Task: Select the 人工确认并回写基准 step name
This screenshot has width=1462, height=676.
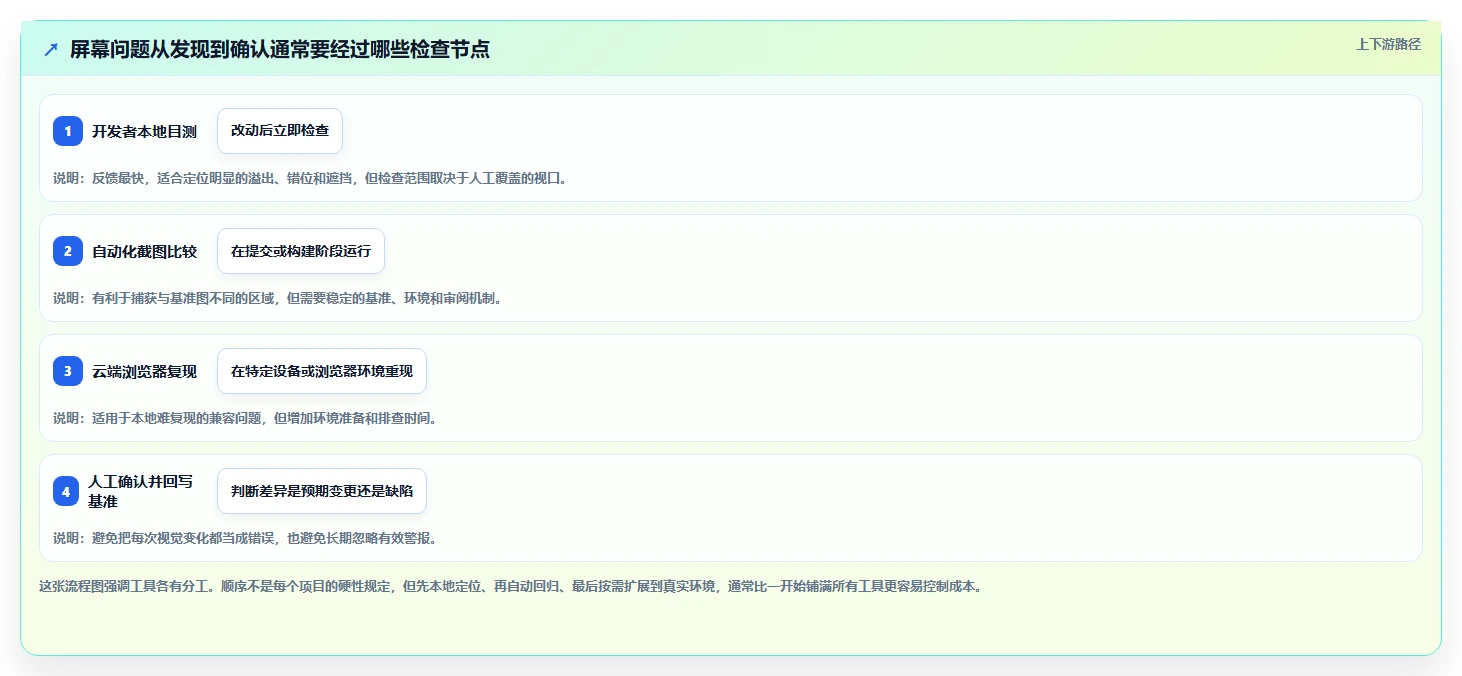Action: tap(141, 491)
